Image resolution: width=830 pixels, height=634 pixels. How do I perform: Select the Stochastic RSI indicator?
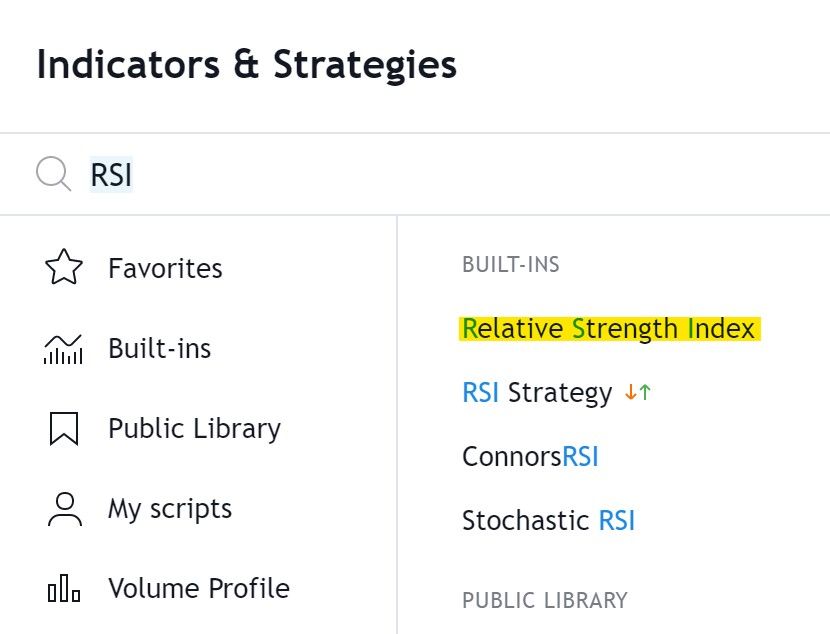coord(548,520)
